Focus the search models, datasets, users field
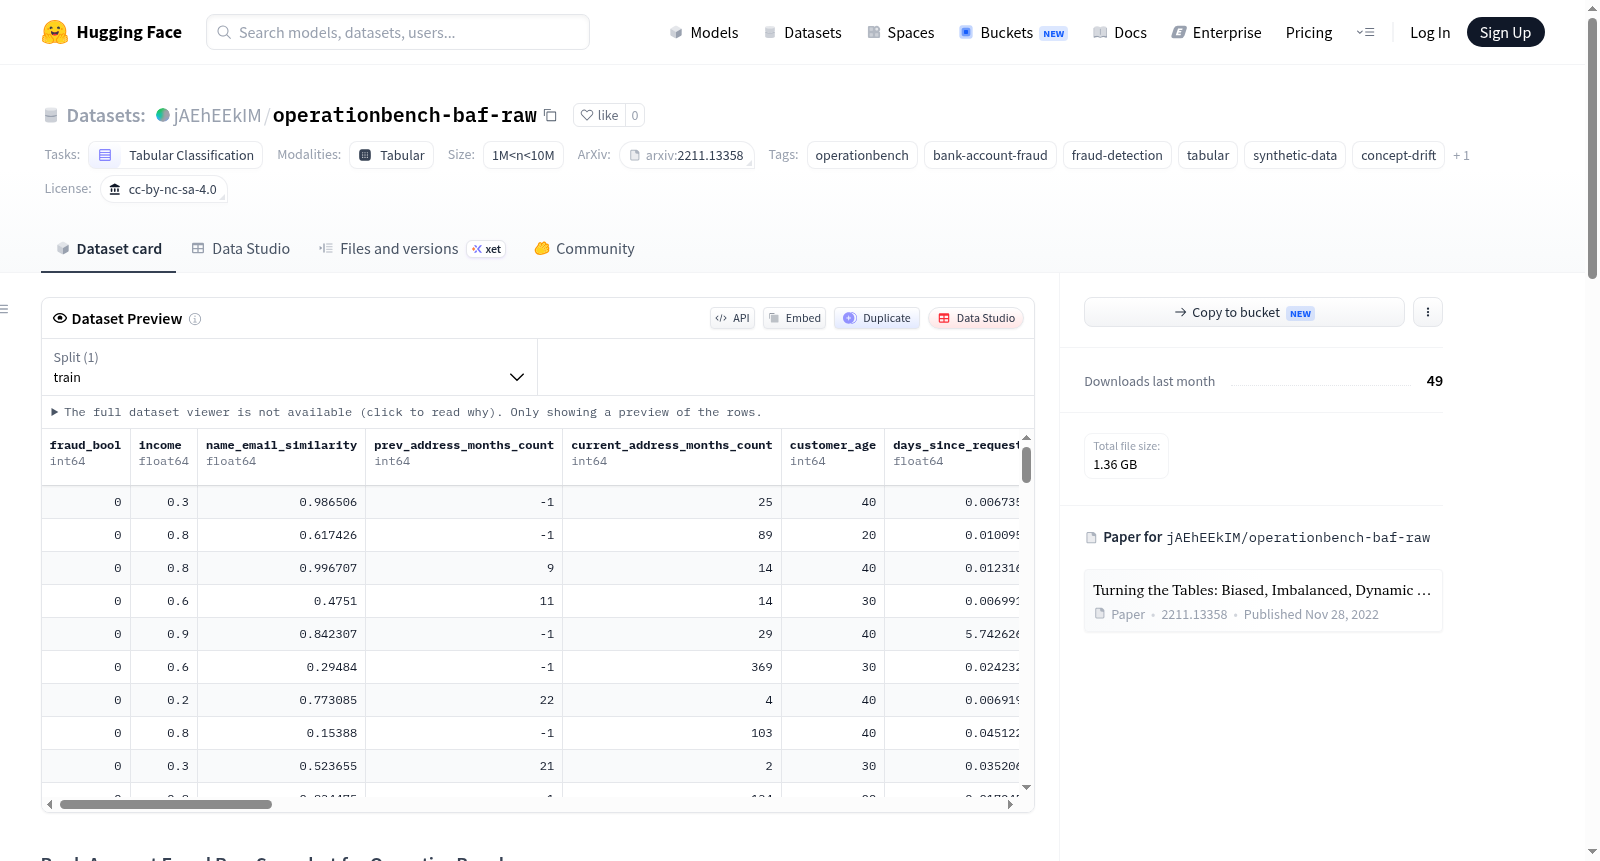 click(398, 32)
